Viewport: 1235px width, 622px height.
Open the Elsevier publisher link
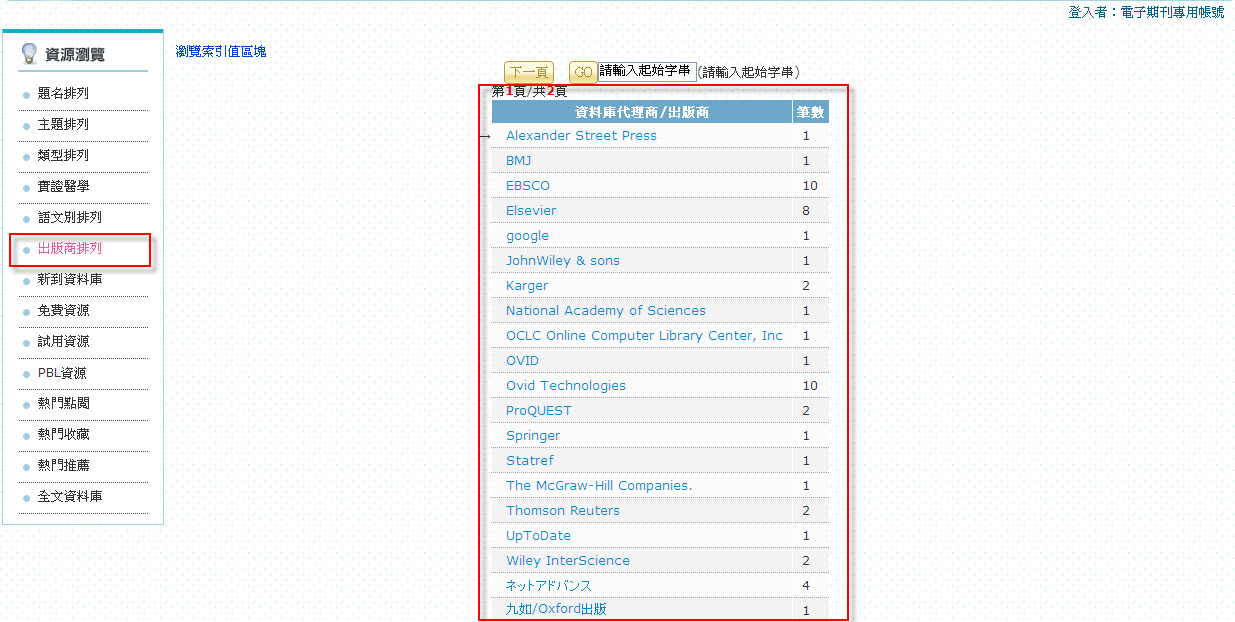[x=531, y=210]
